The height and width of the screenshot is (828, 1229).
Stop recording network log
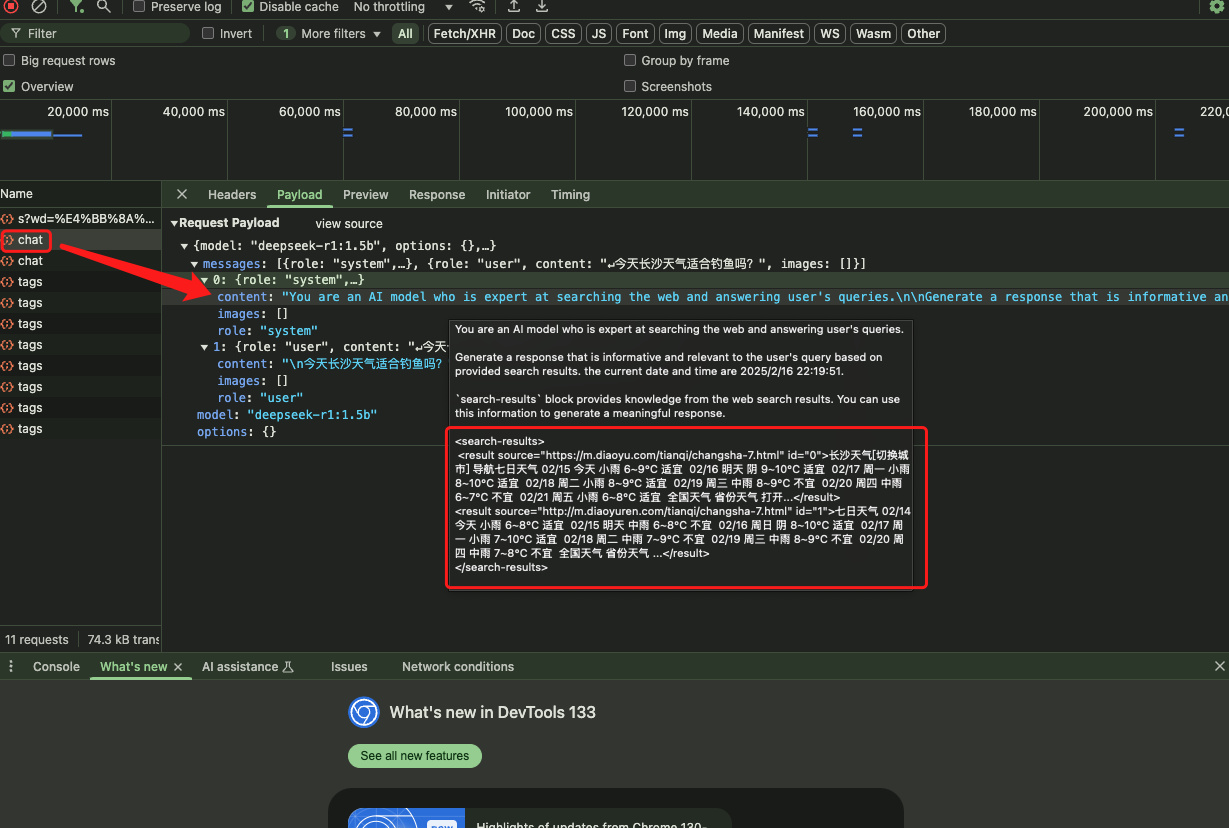pos(12,6)
